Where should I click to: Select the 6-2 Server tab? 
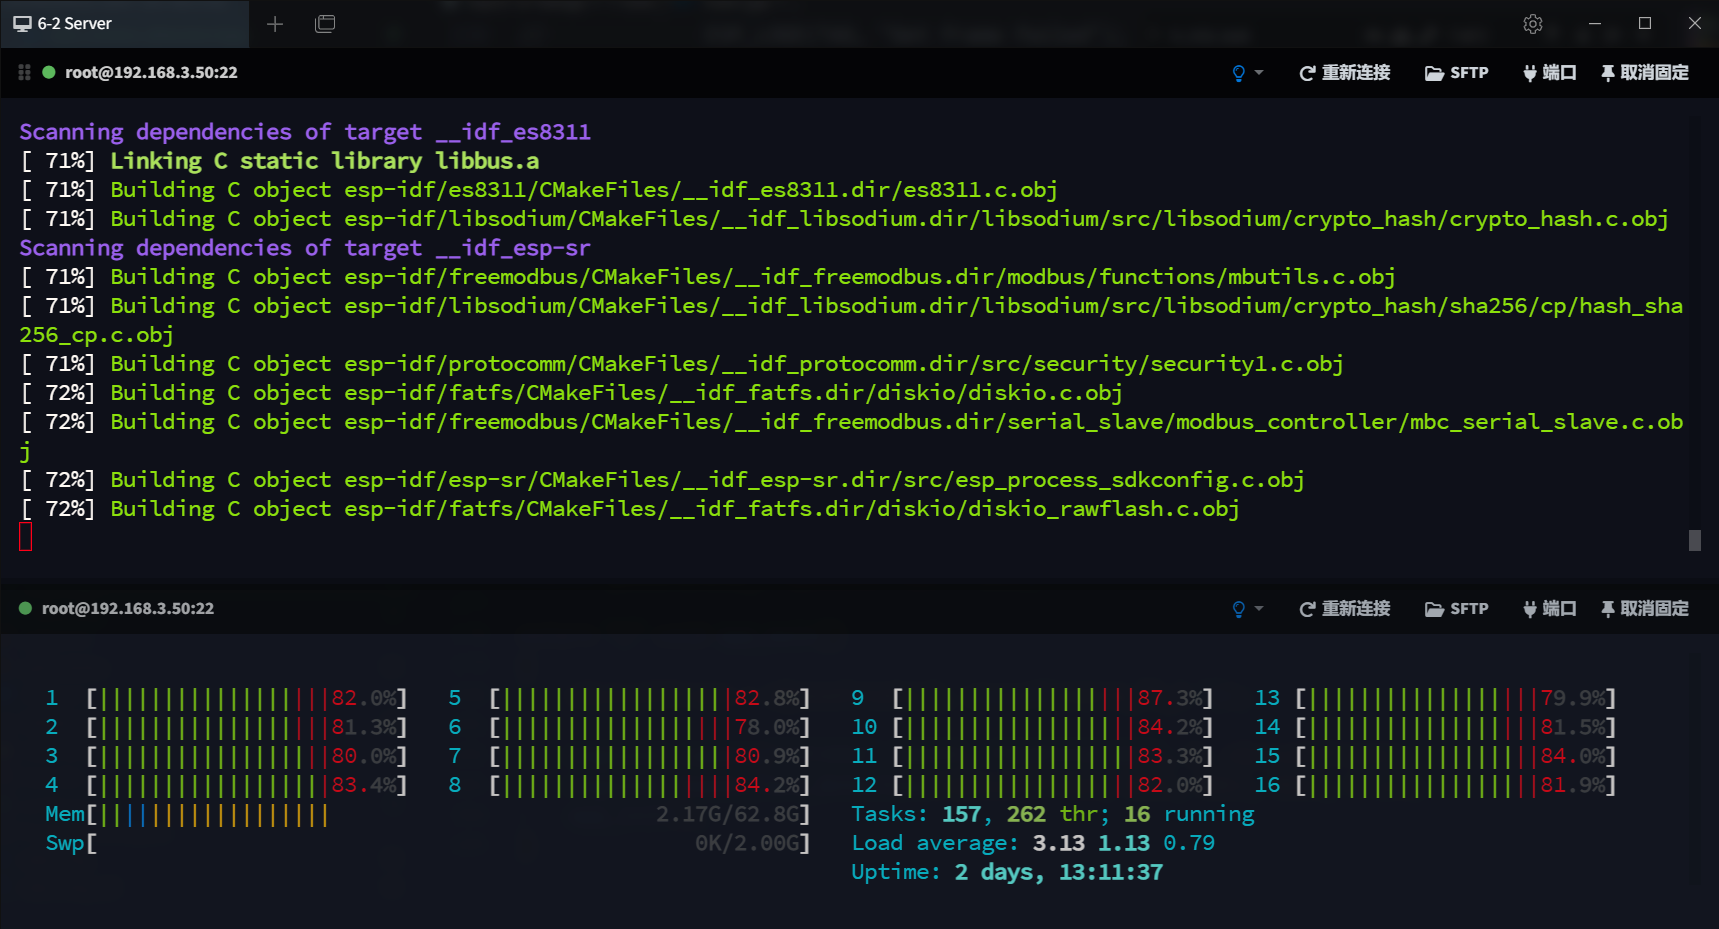click(124, 24)
